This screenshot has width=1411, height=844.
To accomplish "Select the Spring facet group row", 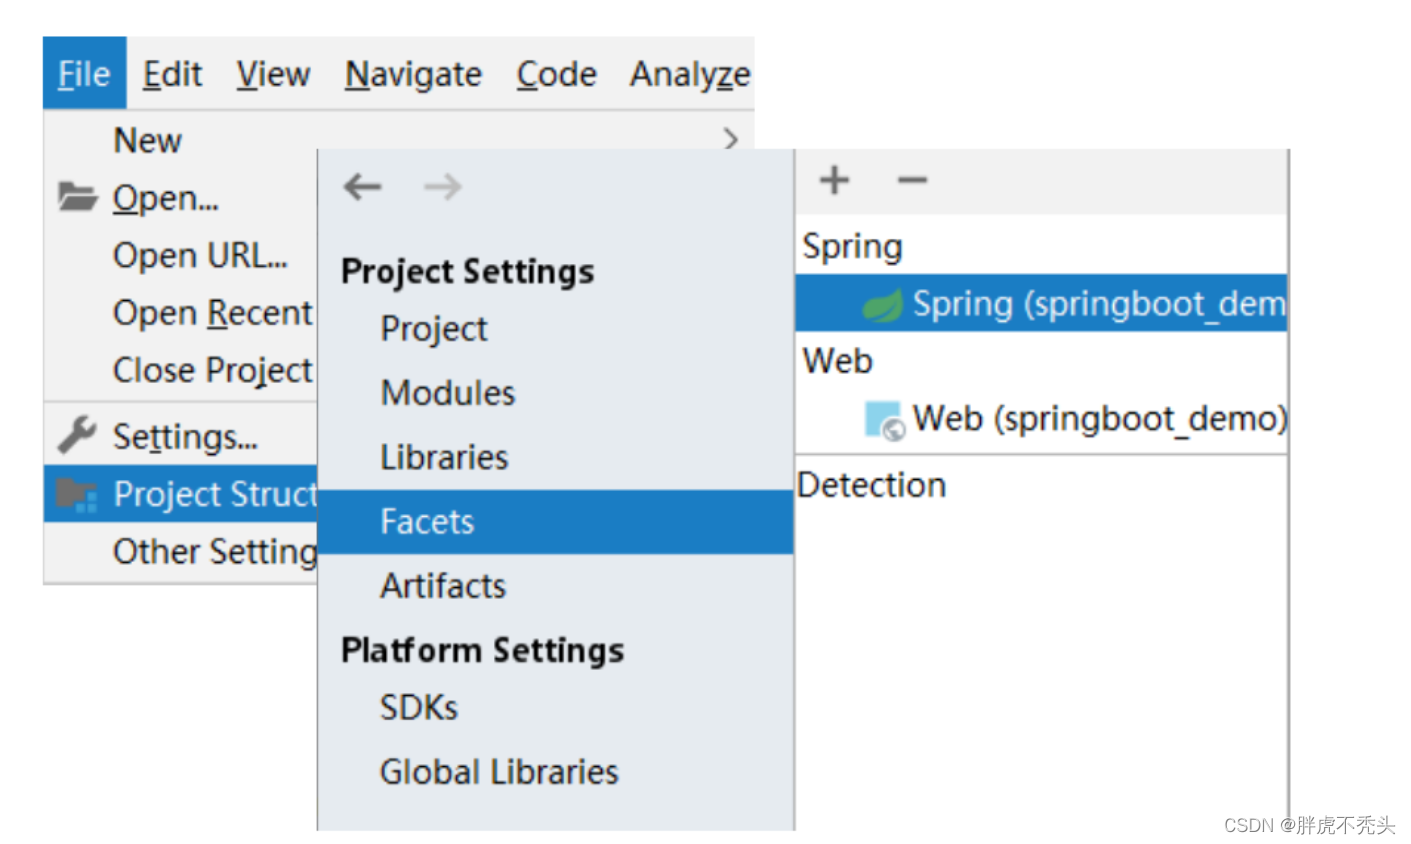I will coord(1041,246).
